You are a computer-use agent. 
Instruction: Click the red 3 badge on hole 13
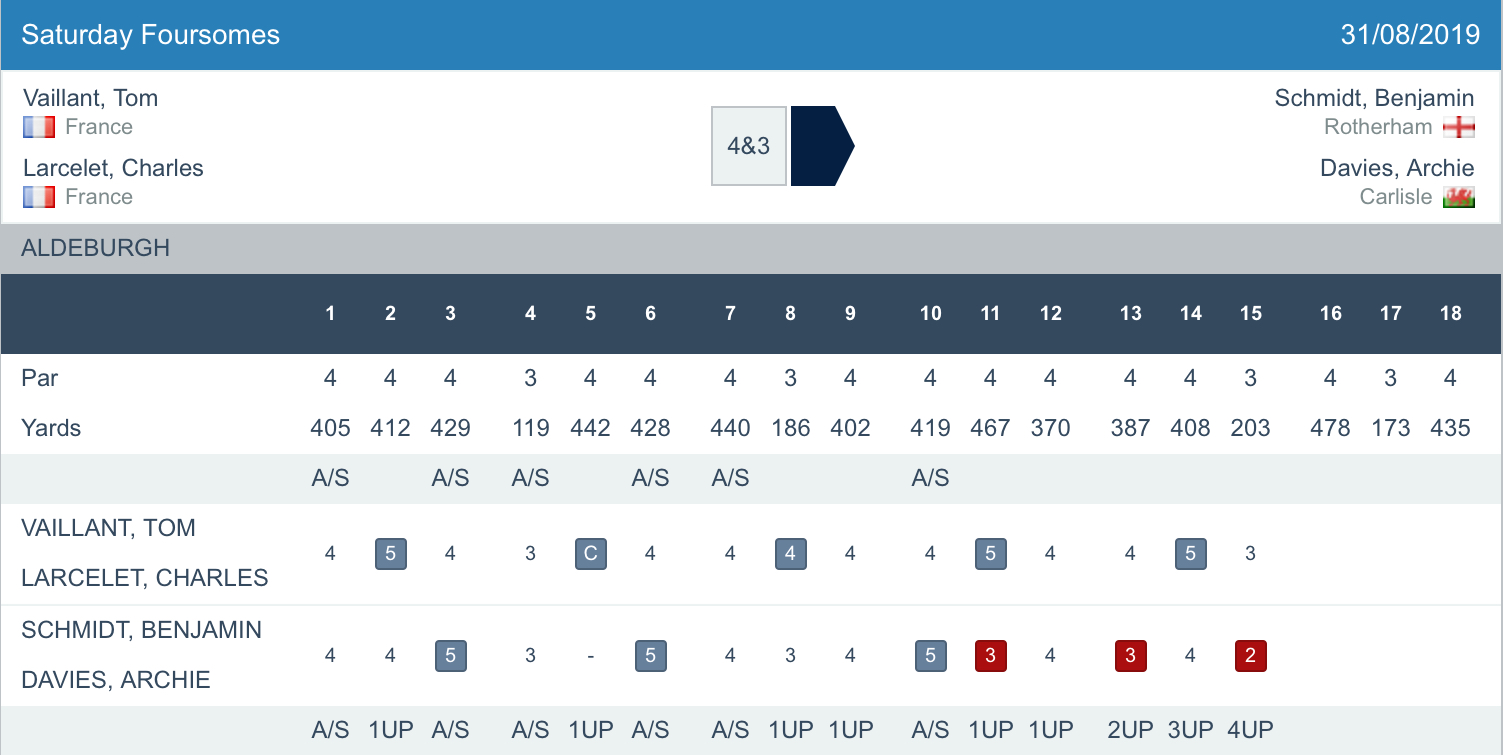(x=1130, y=656)
